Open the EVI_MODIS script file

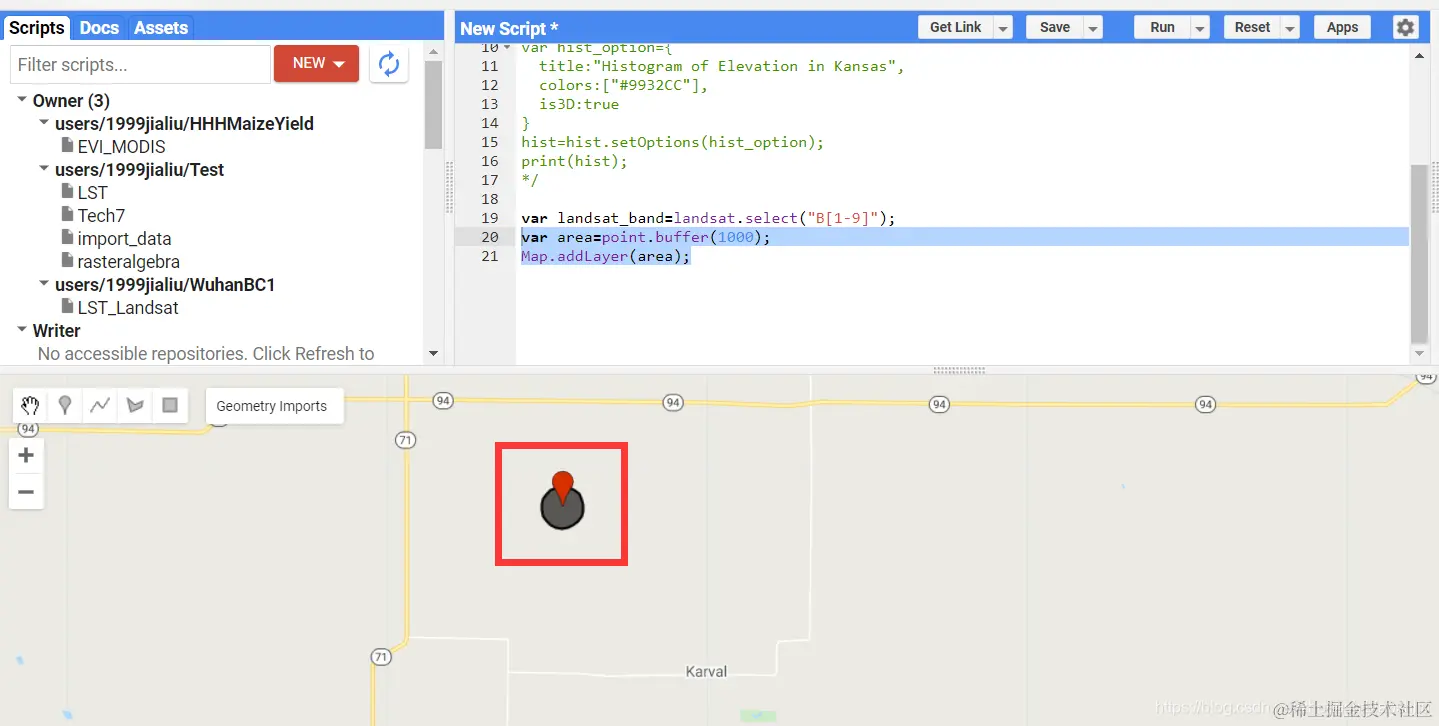(x=121, y=147)
